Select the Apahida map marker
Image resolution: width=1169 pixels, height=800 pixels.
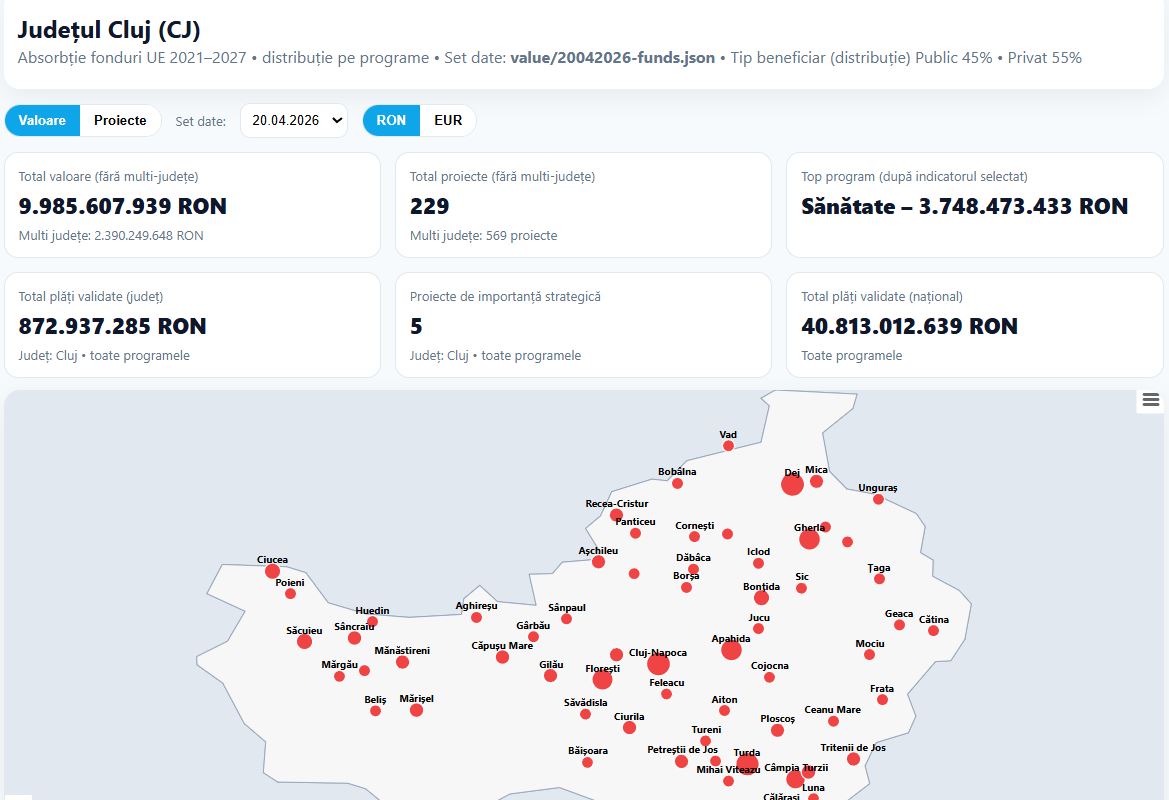[731, 650]
